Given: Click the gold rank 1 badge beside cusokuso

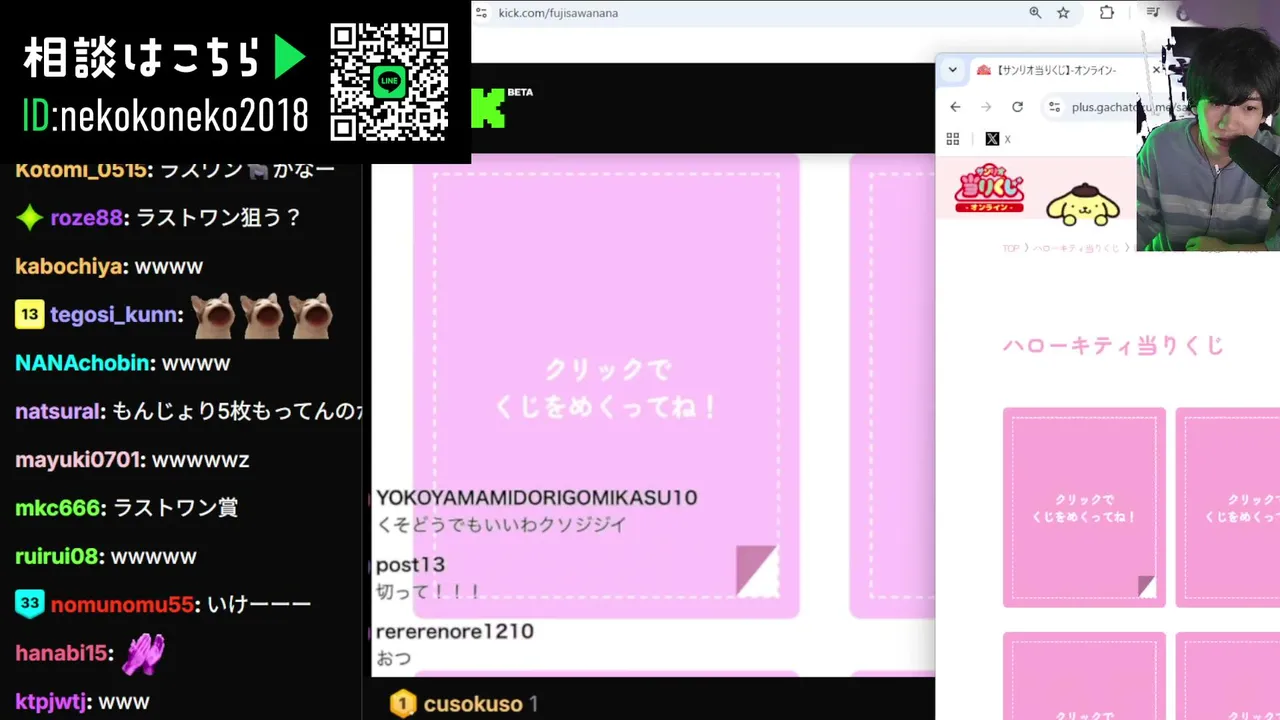Looking at the screenshot, I should [402, 704].
